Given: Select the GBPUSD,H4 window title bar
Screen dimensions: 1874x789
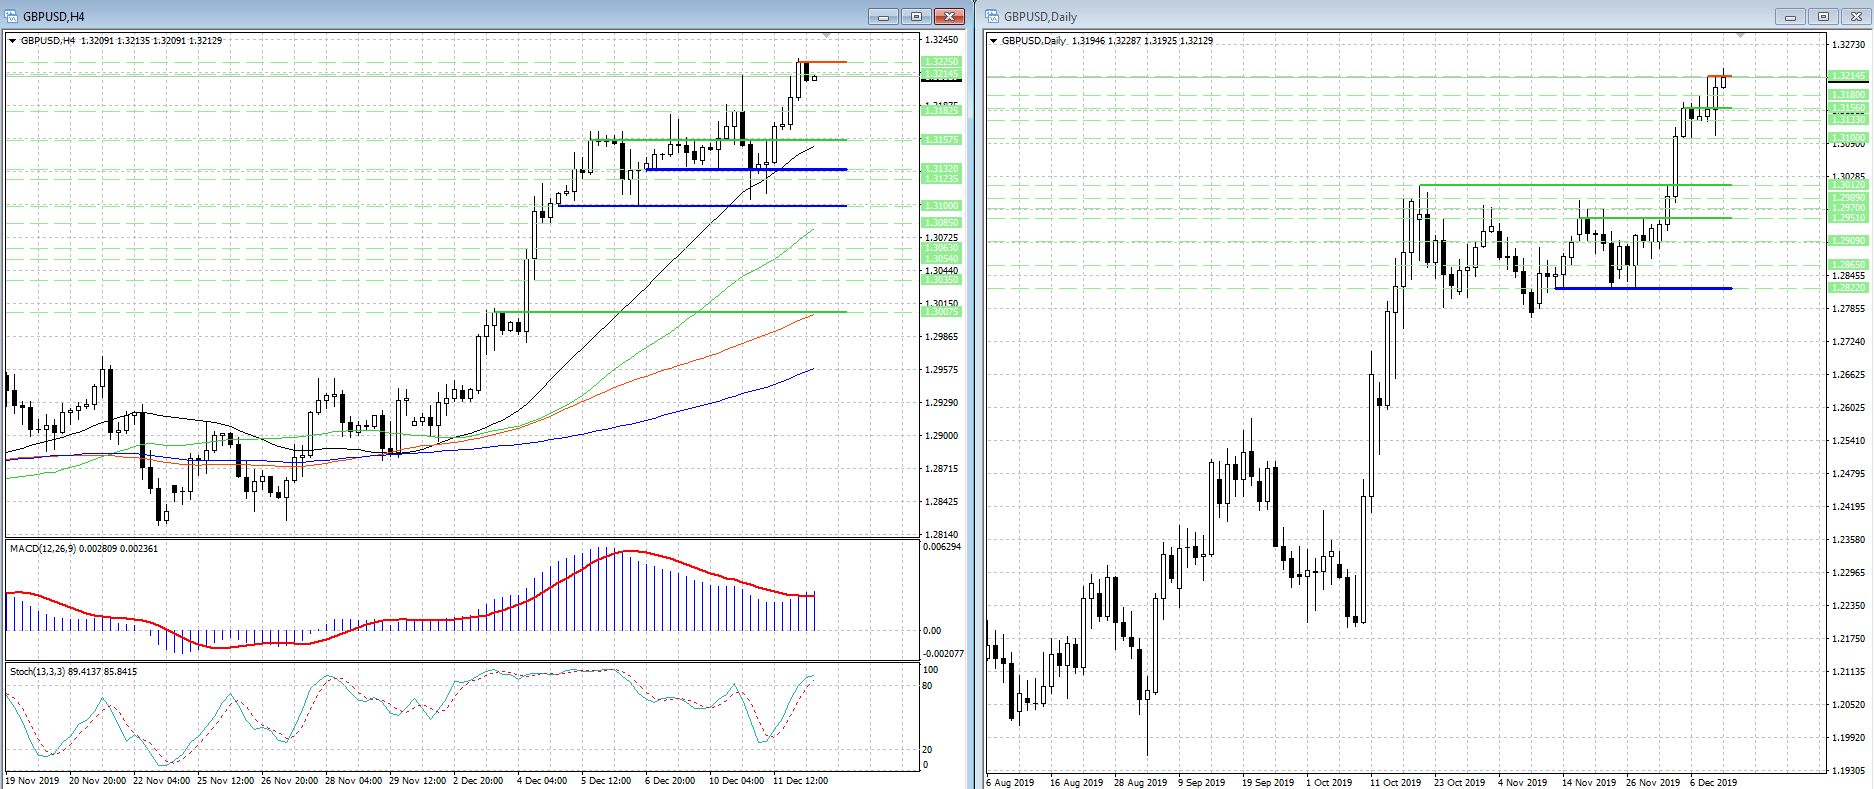Looking at the screenshot, I should coord(400,16).
